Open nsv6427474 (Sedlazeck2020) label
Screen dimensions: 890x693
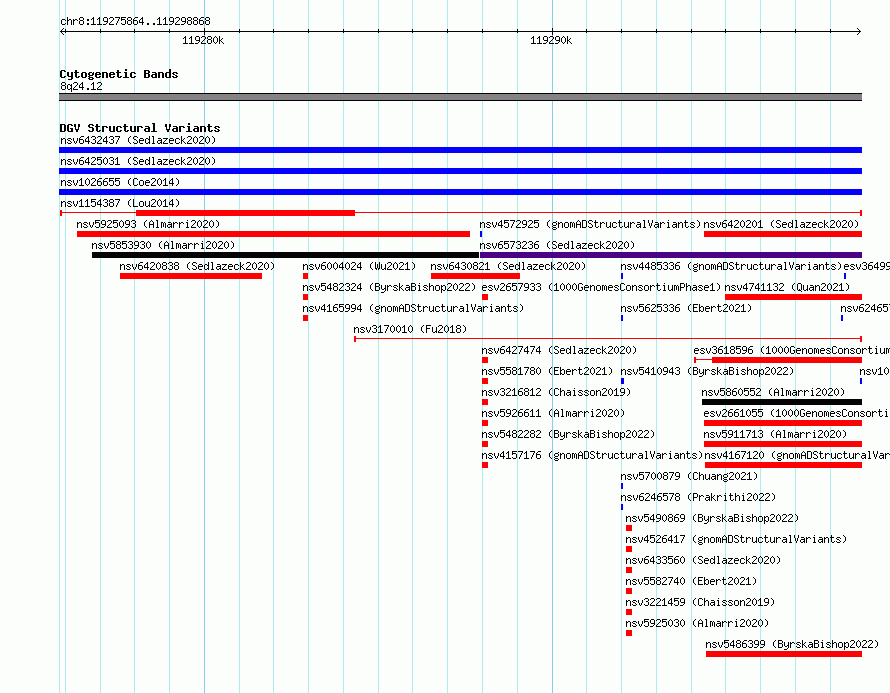coord(559,350)
